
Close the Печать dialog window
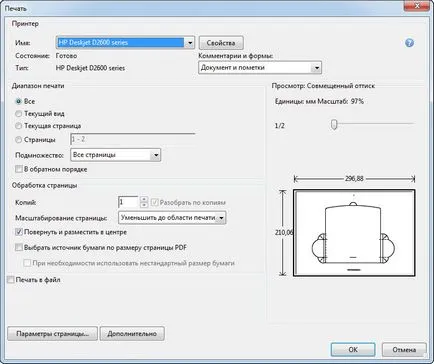point(418,6)
